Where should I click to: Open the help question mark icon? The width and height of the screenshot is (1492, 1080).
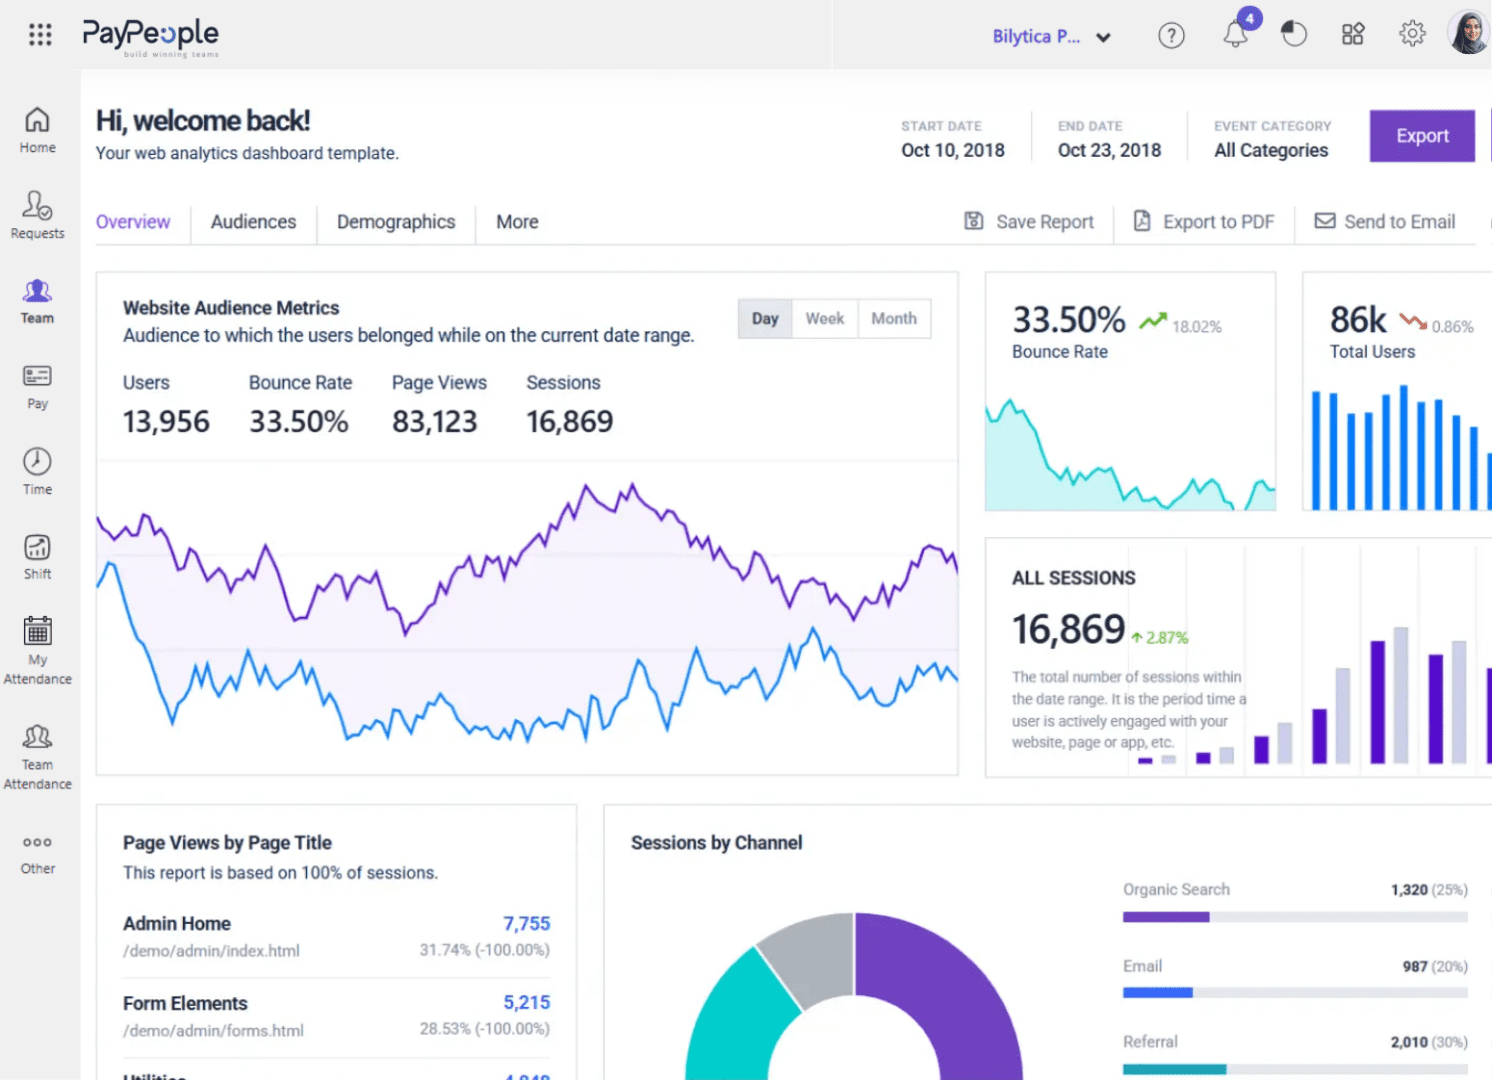(1171, 36)
